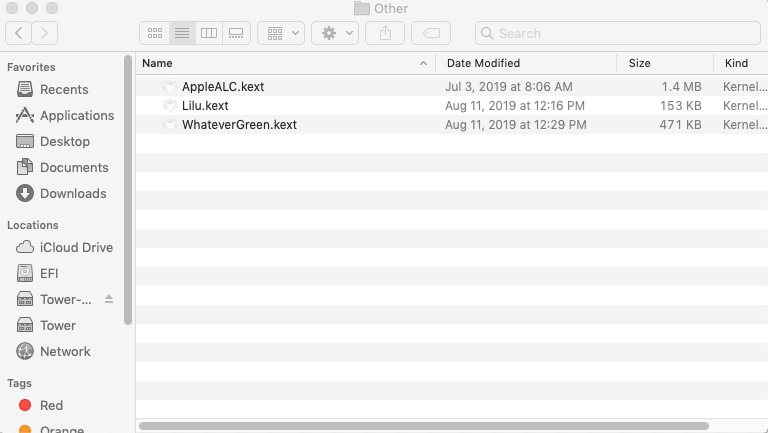The width and height of the screenshot is (768, 433).
Task: Click the AppleALC.kext file icon
Action: click(169, 87)
